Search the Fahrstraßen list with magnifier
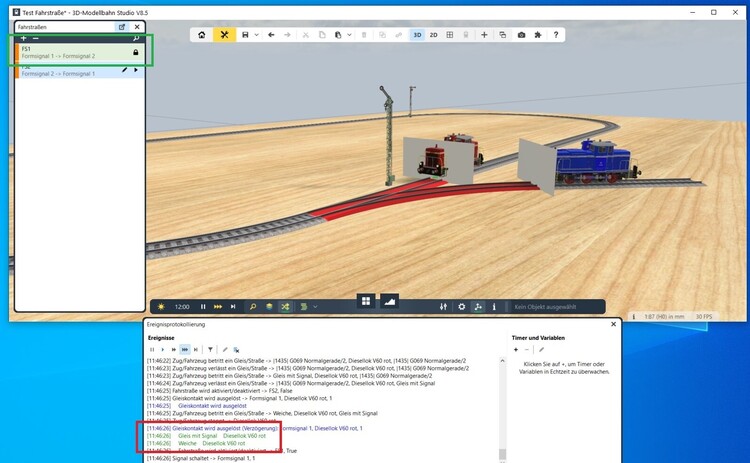Viewport: 750px width, 463px height. [136, 38]
